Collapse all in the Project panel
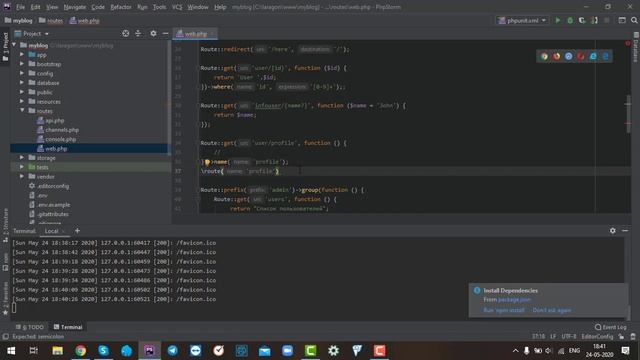This screenshot has width=640, height=360. (138, 33)
